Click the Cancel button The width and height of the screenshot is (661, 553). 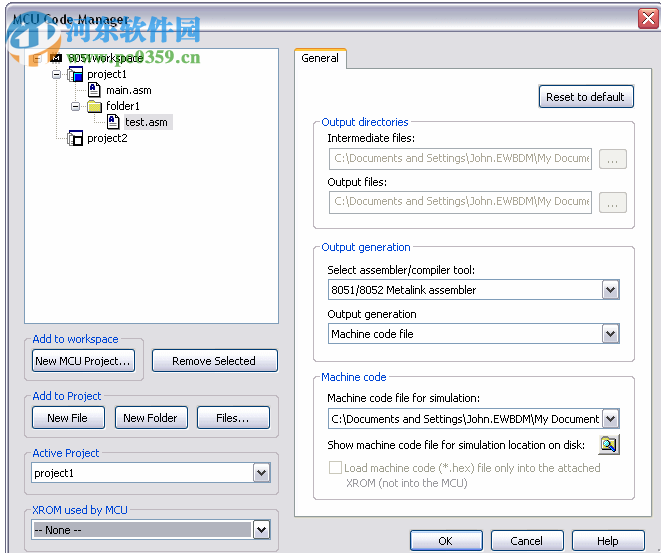click(x=527, y=541)
